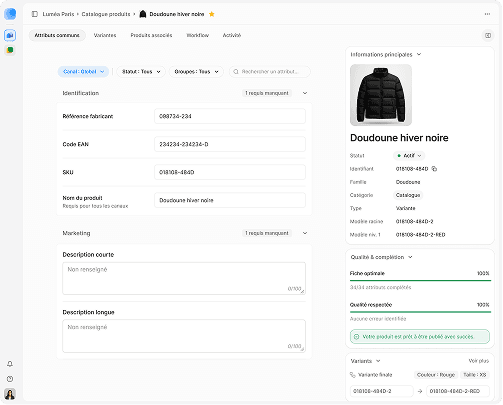
Task: Open the Groupes: Tous filter
Action: [x=196, y=72]
